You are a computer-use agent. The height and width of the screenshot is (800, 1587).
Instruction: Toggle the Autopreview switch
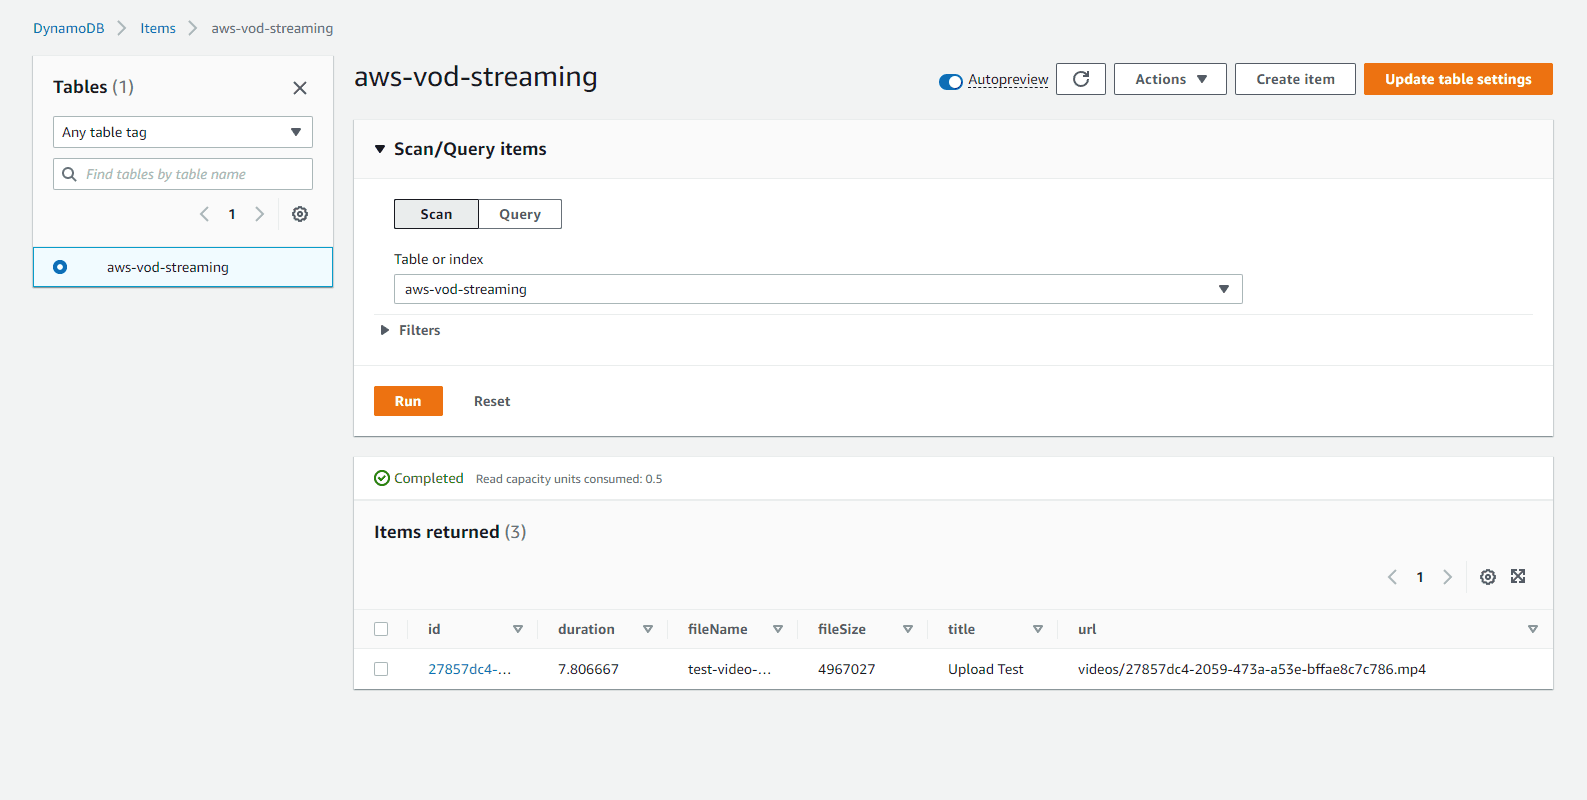[951, 81]
